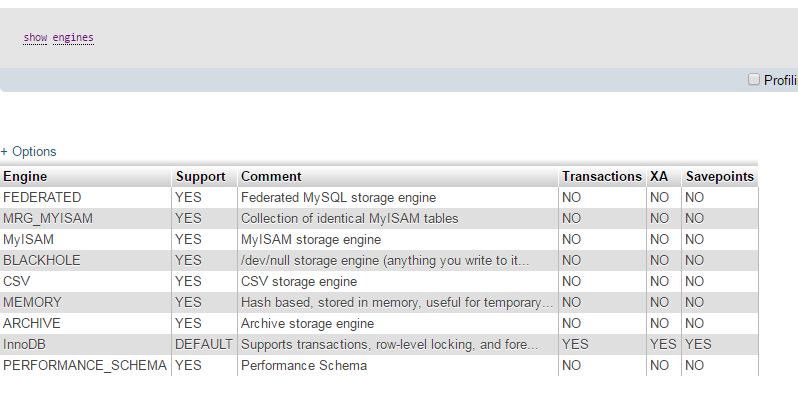Click the 'engines' keyword in query
This screenshot has width=798, height=396.
tap(73, 38)
